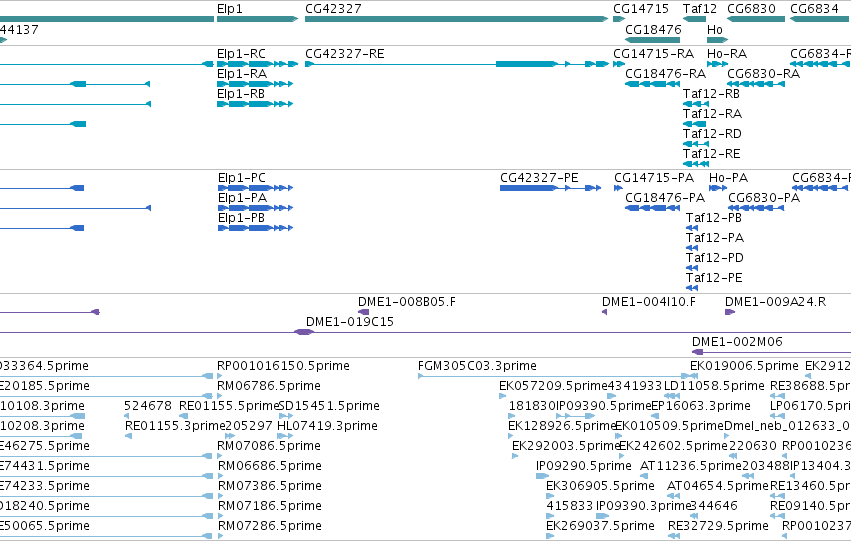Click the CG42327 gene label
The height and width of the screenshot is (541, 851).
(333, 9)
